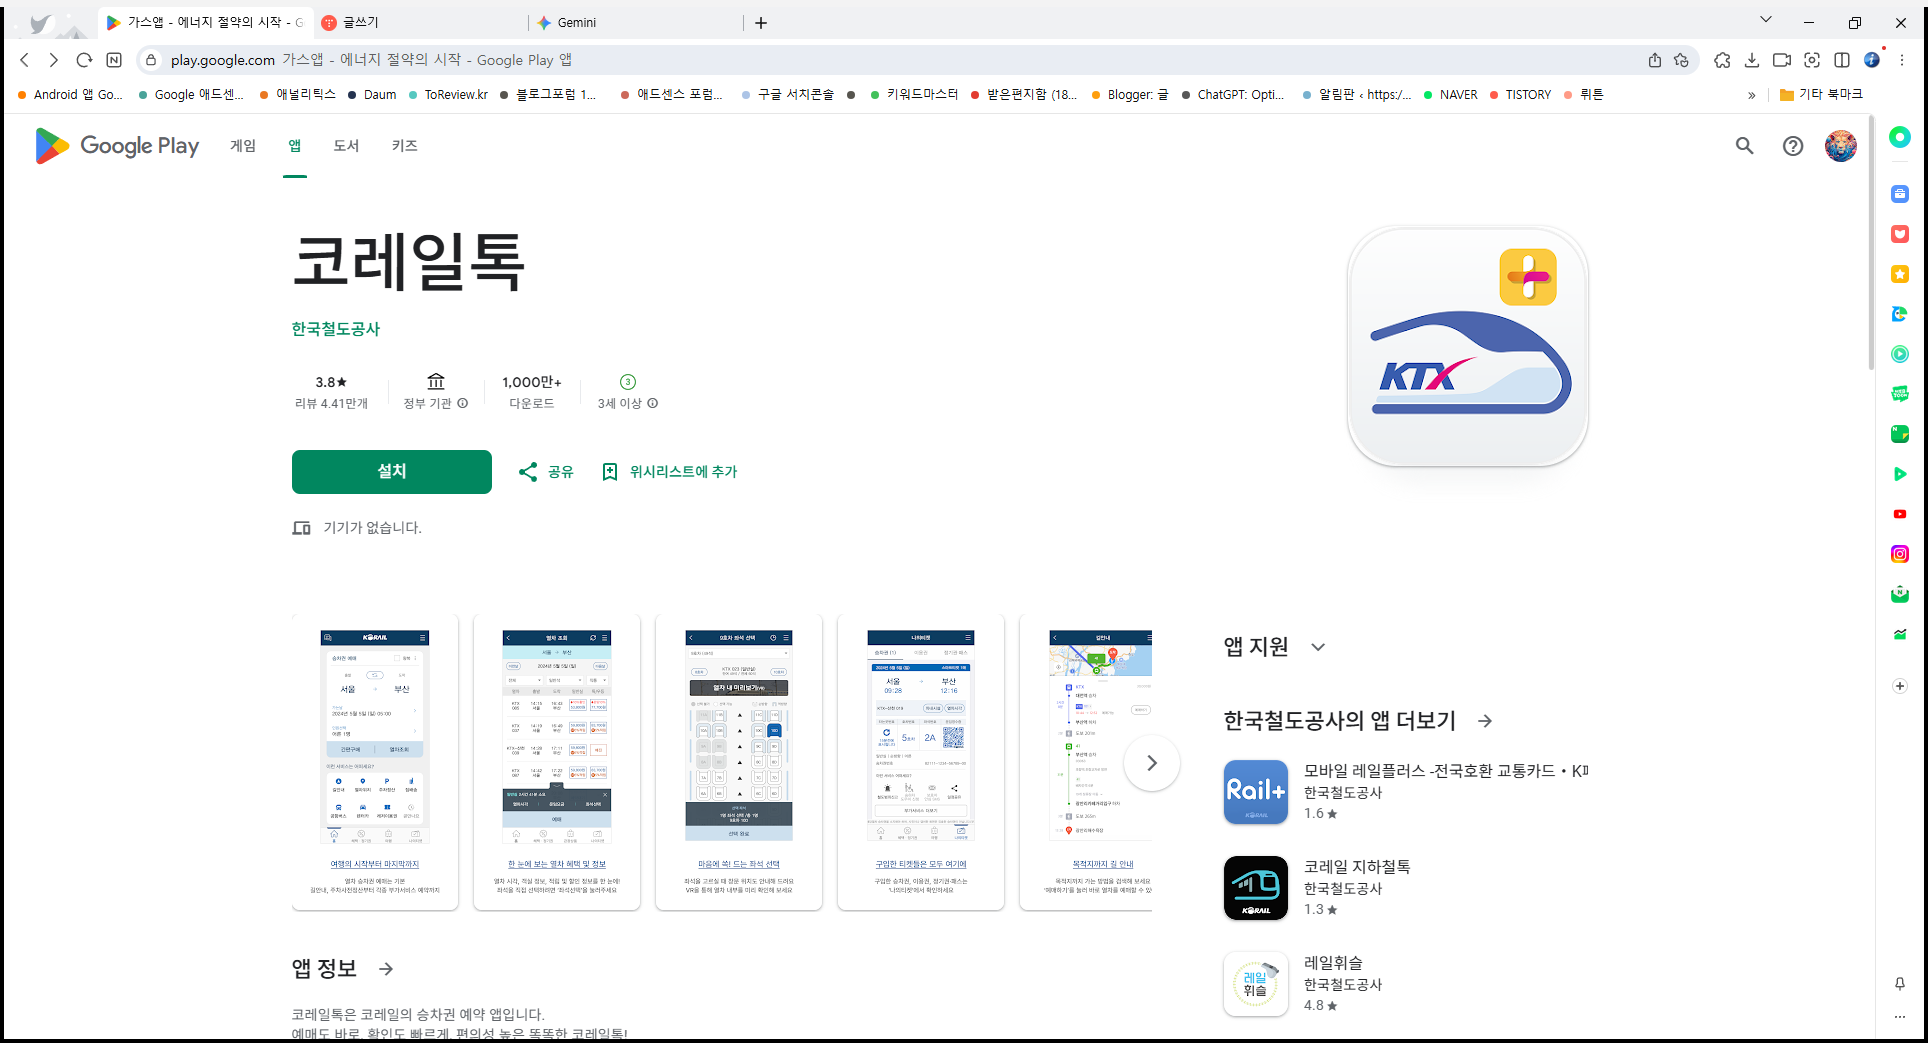Viewport: 1928px width, 1043px height.
Task: Open the Google Play help icon
Action: coord(1792,146)
